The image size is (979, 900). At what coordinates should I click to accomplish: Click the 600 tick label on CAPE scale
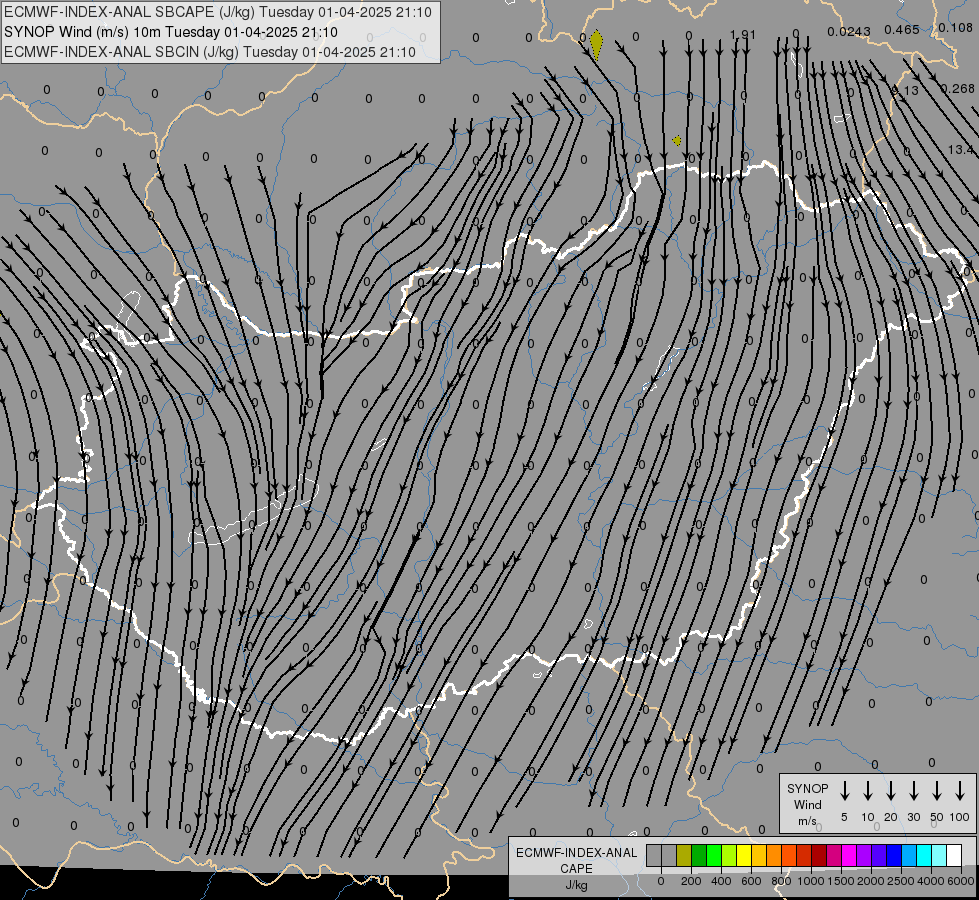pyautogui.click(x=751, y=881)
